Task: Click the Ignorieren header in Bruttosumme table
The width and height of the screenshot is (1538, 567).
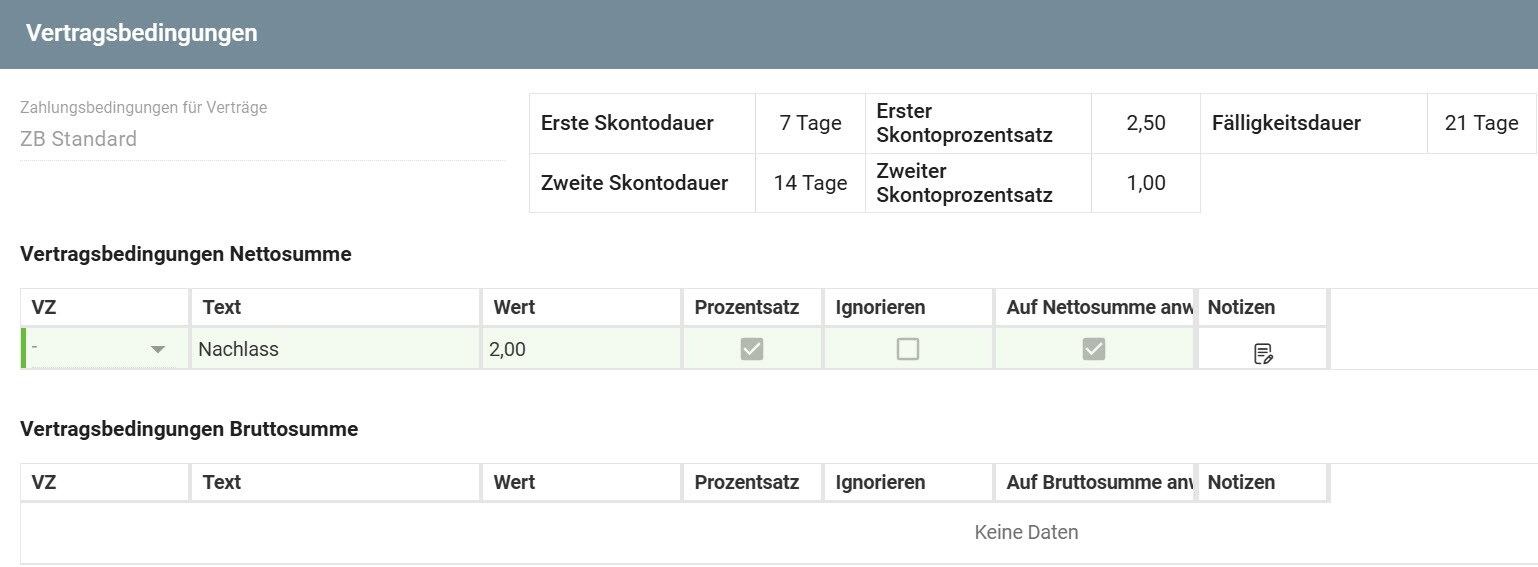Action: point(907,482)
